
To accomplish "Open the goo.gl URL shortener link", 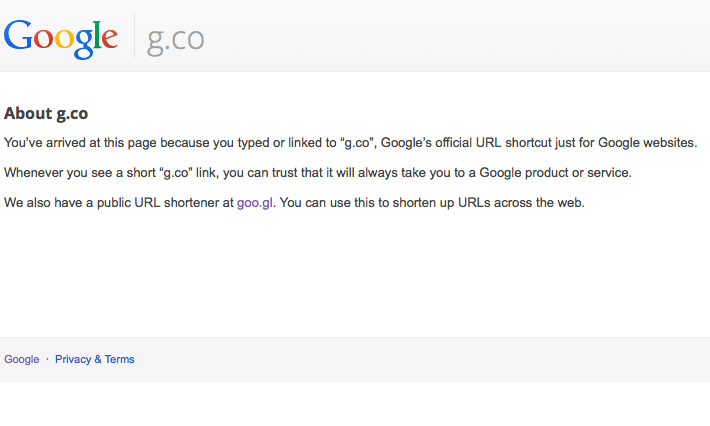I will [x=255, y=203].
